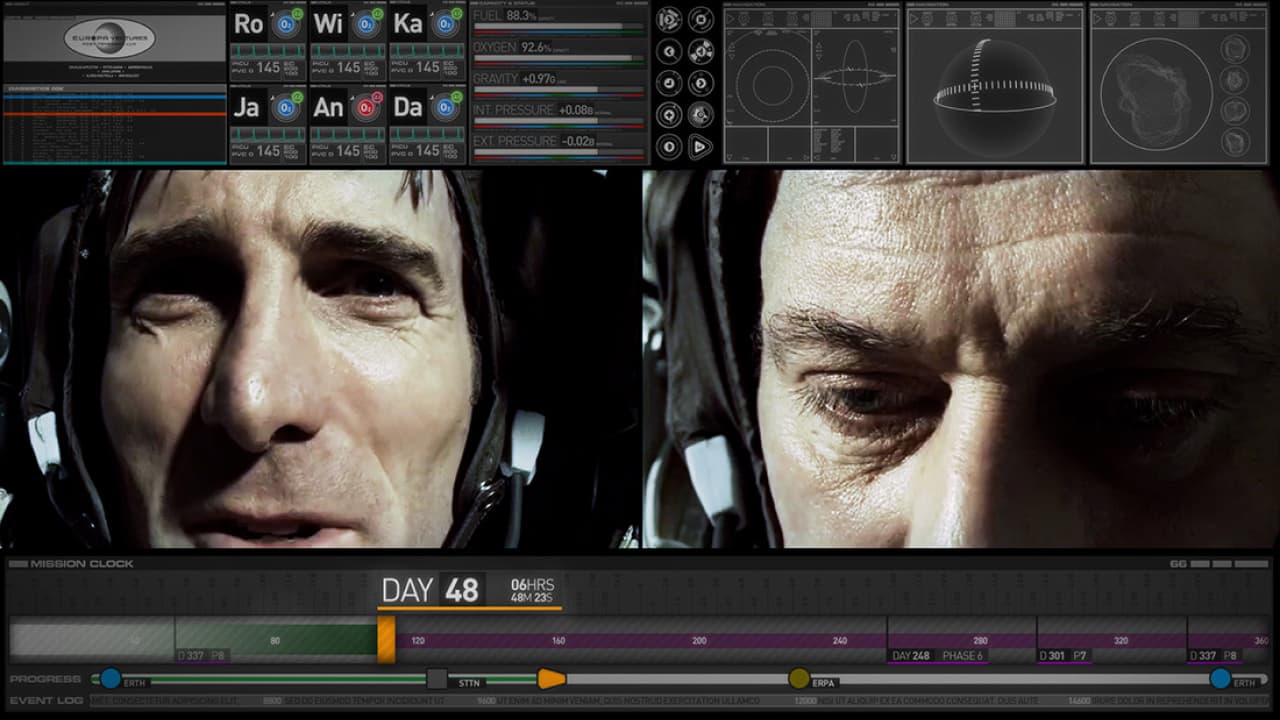Click the 06HRS 48M 23S time readout
The height and width of the screenshot is (720, 1280).
click(x=532, y=590)
